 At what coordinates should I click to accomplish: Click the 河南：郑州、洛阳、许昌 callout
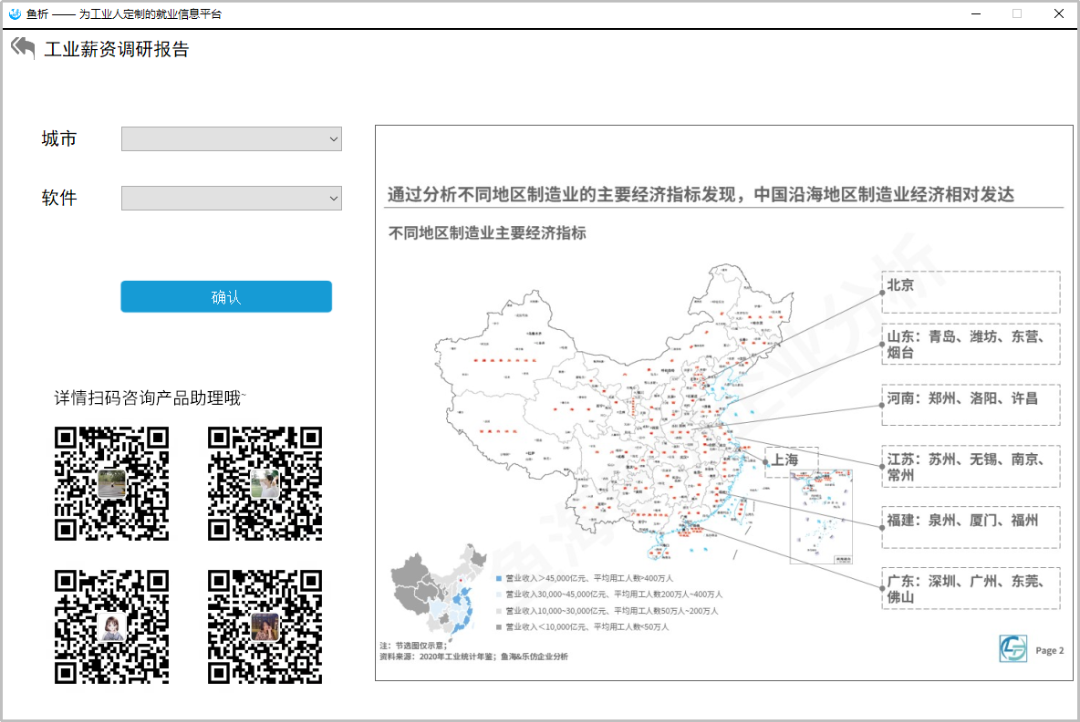pyautogui.click(x=970, y=405)
